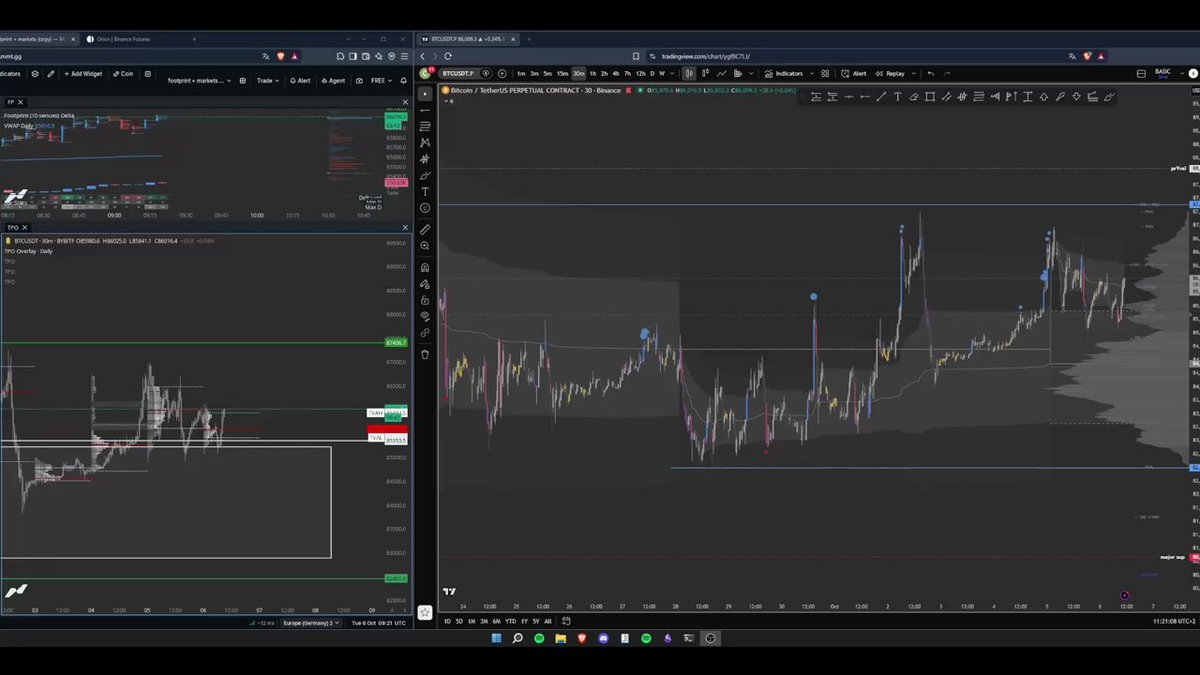Start bar Replay in TradingView

(889, 73)
